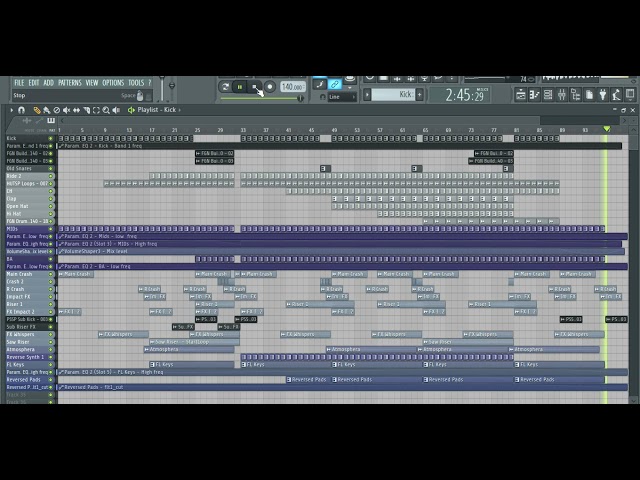Select the playlist delete tool
Screen dimensions: 640x480
(57, 110)
